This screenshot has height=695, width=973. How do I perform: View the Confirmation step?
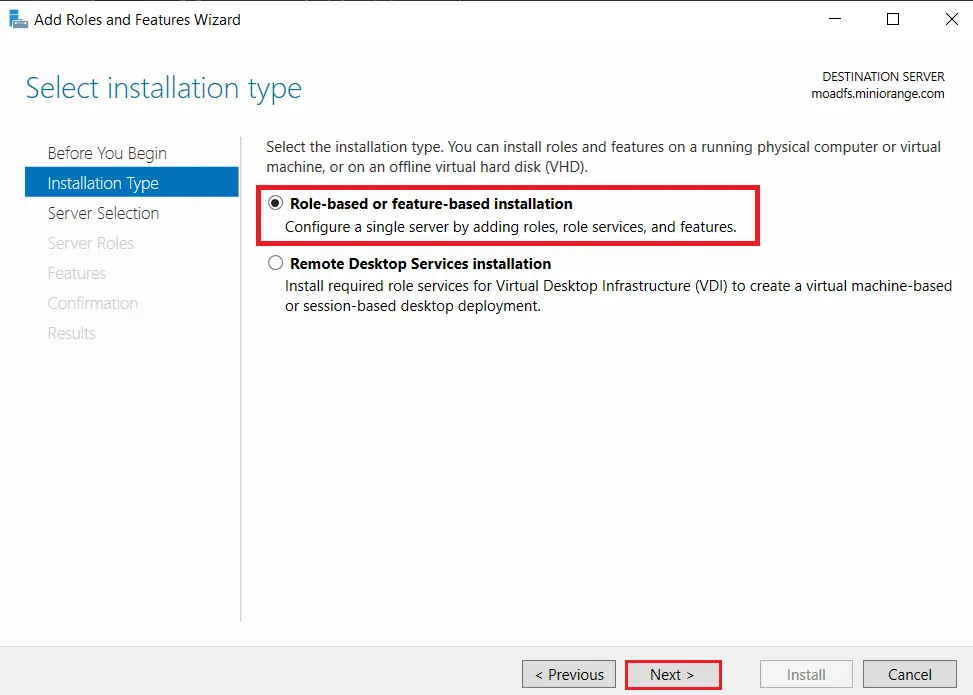(x=93, y=303)
